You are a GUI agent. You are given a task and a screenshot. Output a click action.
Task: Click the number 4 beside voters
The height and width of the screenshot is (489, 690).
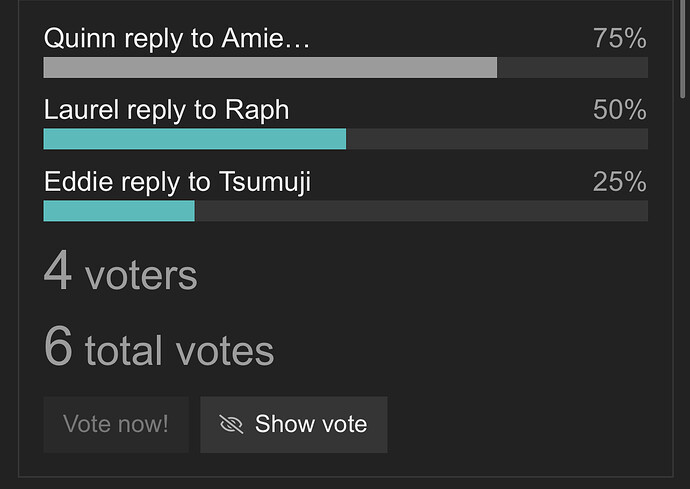click(x=58, y=270)
